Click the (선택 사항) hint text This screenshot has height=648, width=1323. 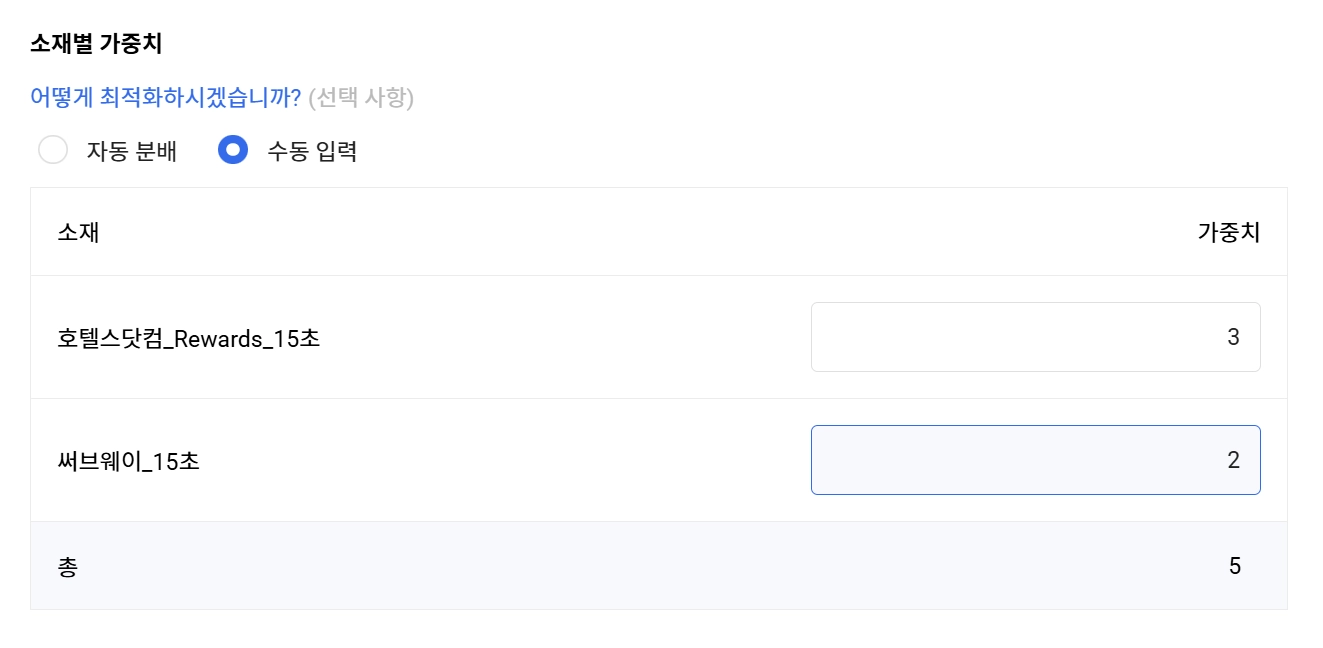361,98
